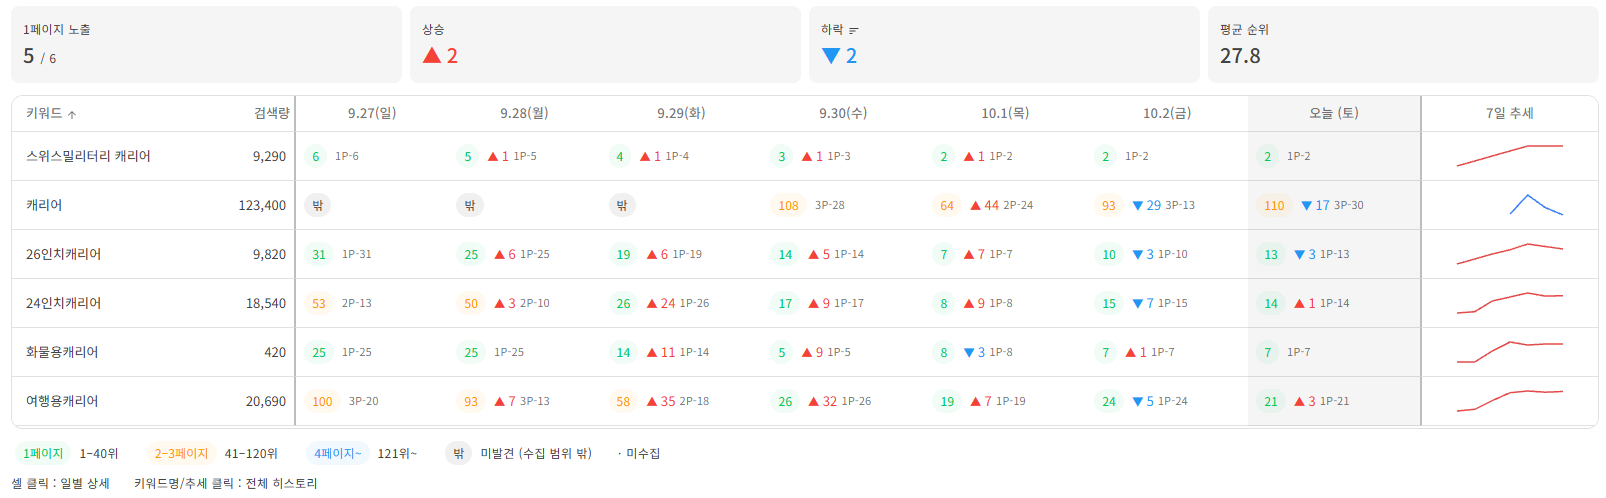Screen dimensions: 1606x498
Task: Click 18,540 search volume for 24인치캐리어
Action: coord(266,303)
